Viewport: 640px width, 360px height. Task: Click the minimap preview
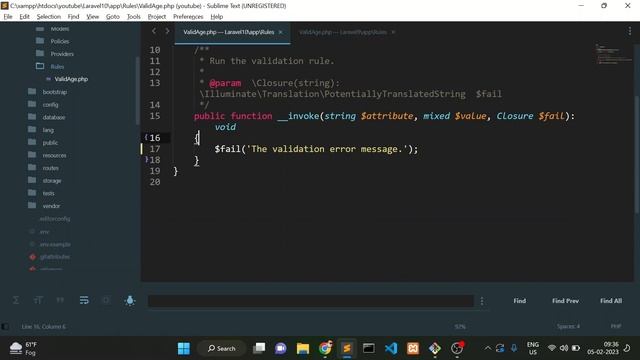click(x=612, y=54)
